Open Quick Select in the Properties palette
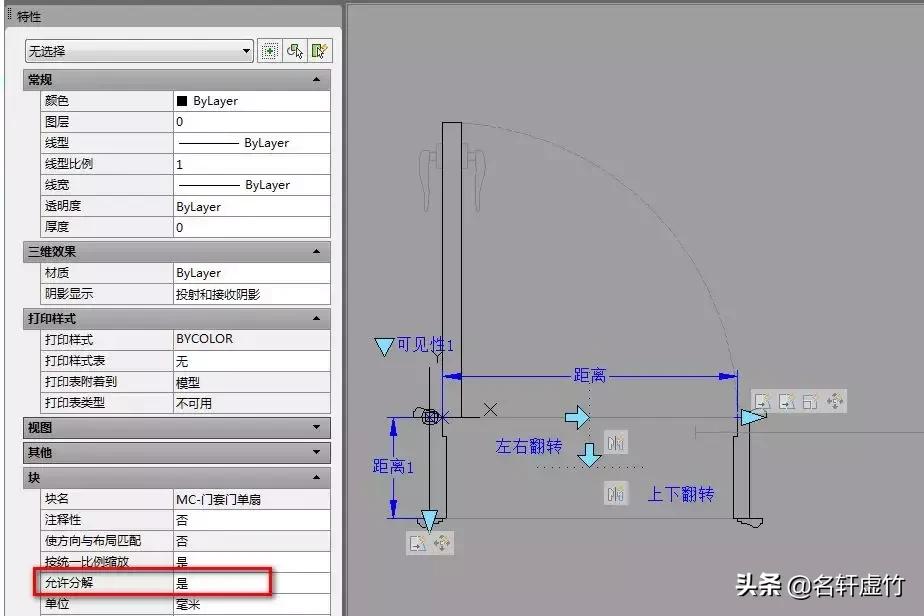The height and width of the screenshot is (616, 924). coord(321,50)
